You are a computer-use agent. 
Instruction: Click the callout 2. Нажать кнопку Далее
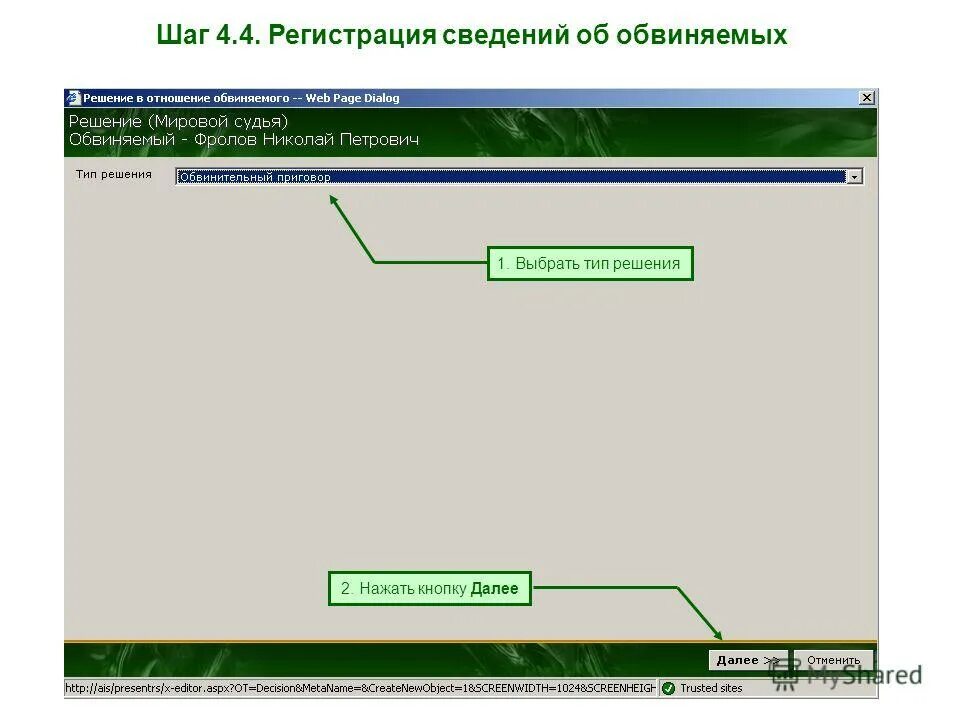tap(430, 589)
